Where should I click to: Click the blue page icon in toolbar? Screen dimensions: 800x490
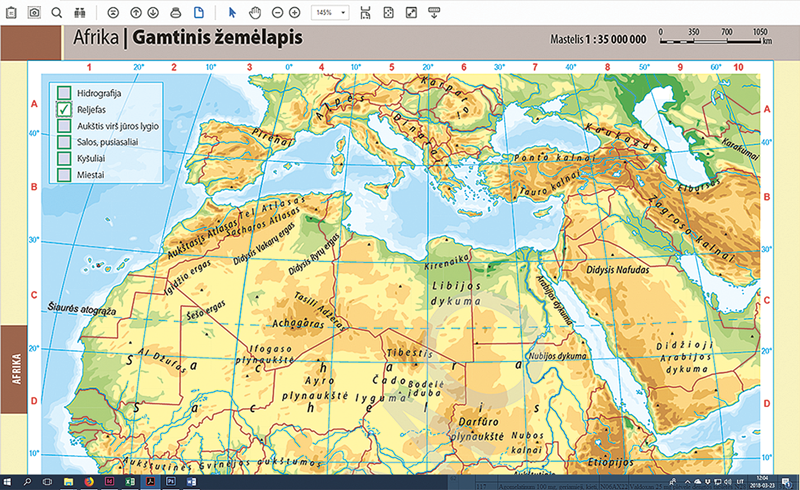[198, 12]
